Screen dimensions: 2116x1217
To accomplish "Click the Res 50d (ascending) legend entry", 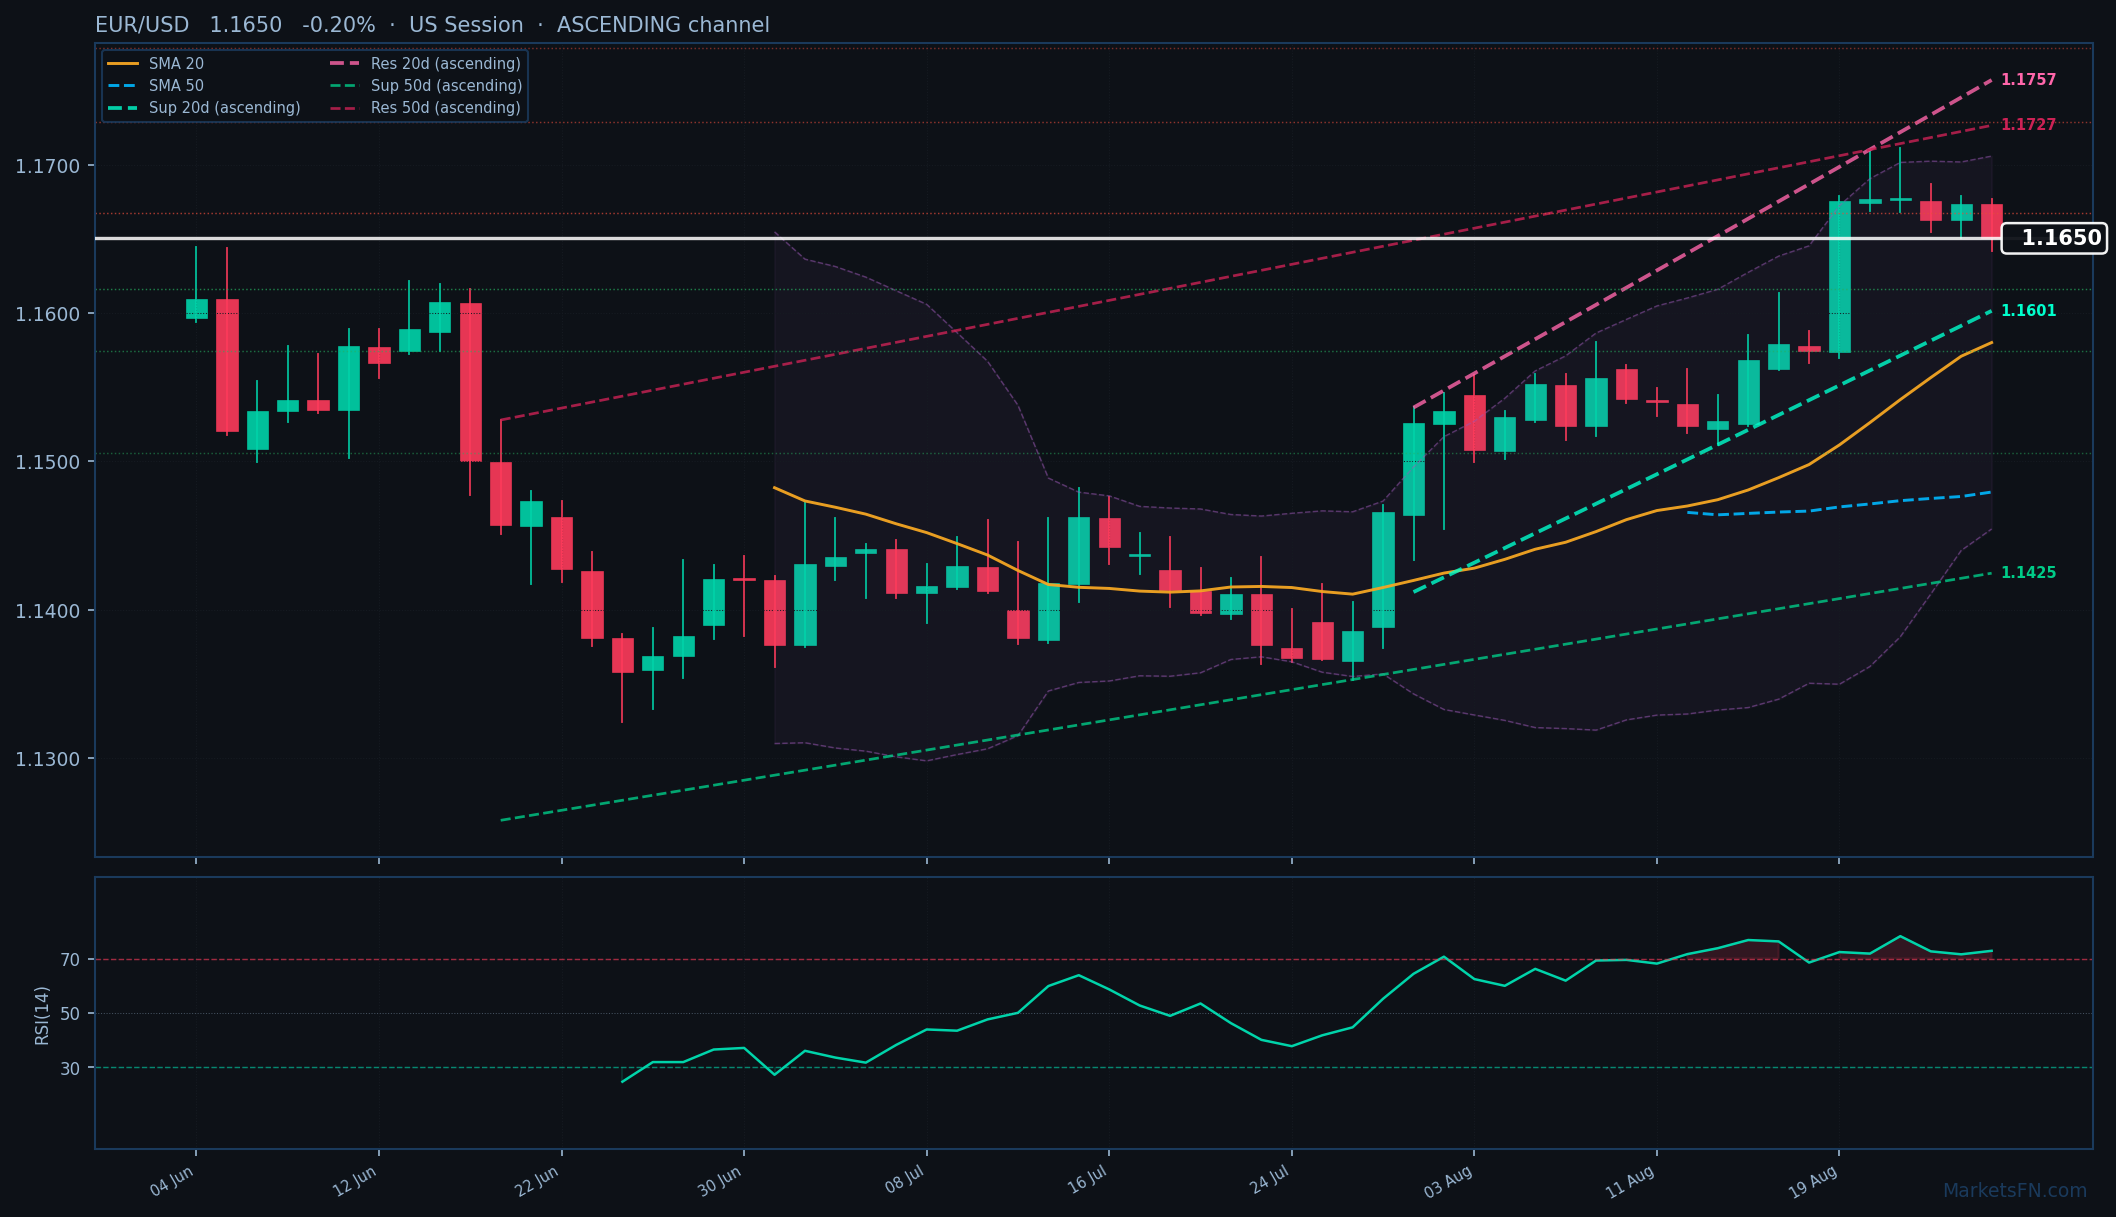I will click(425, 108).
